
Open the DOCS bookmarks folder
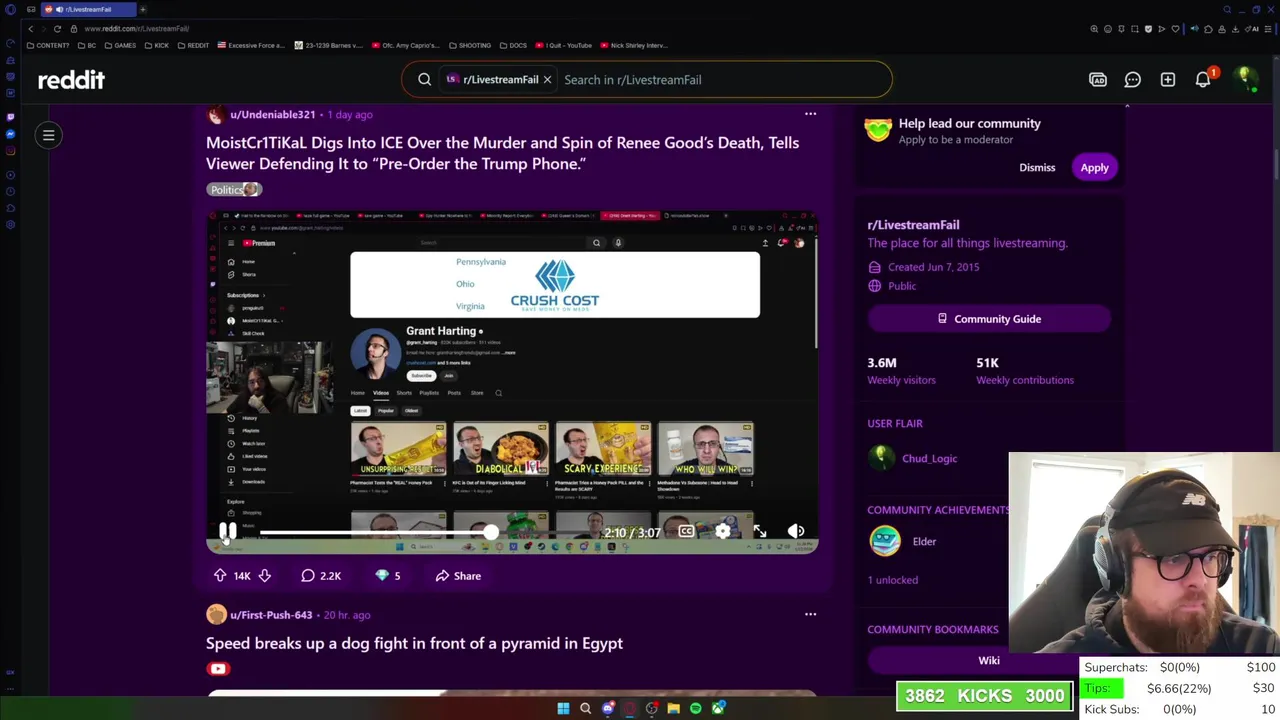(x=513, y=45)
